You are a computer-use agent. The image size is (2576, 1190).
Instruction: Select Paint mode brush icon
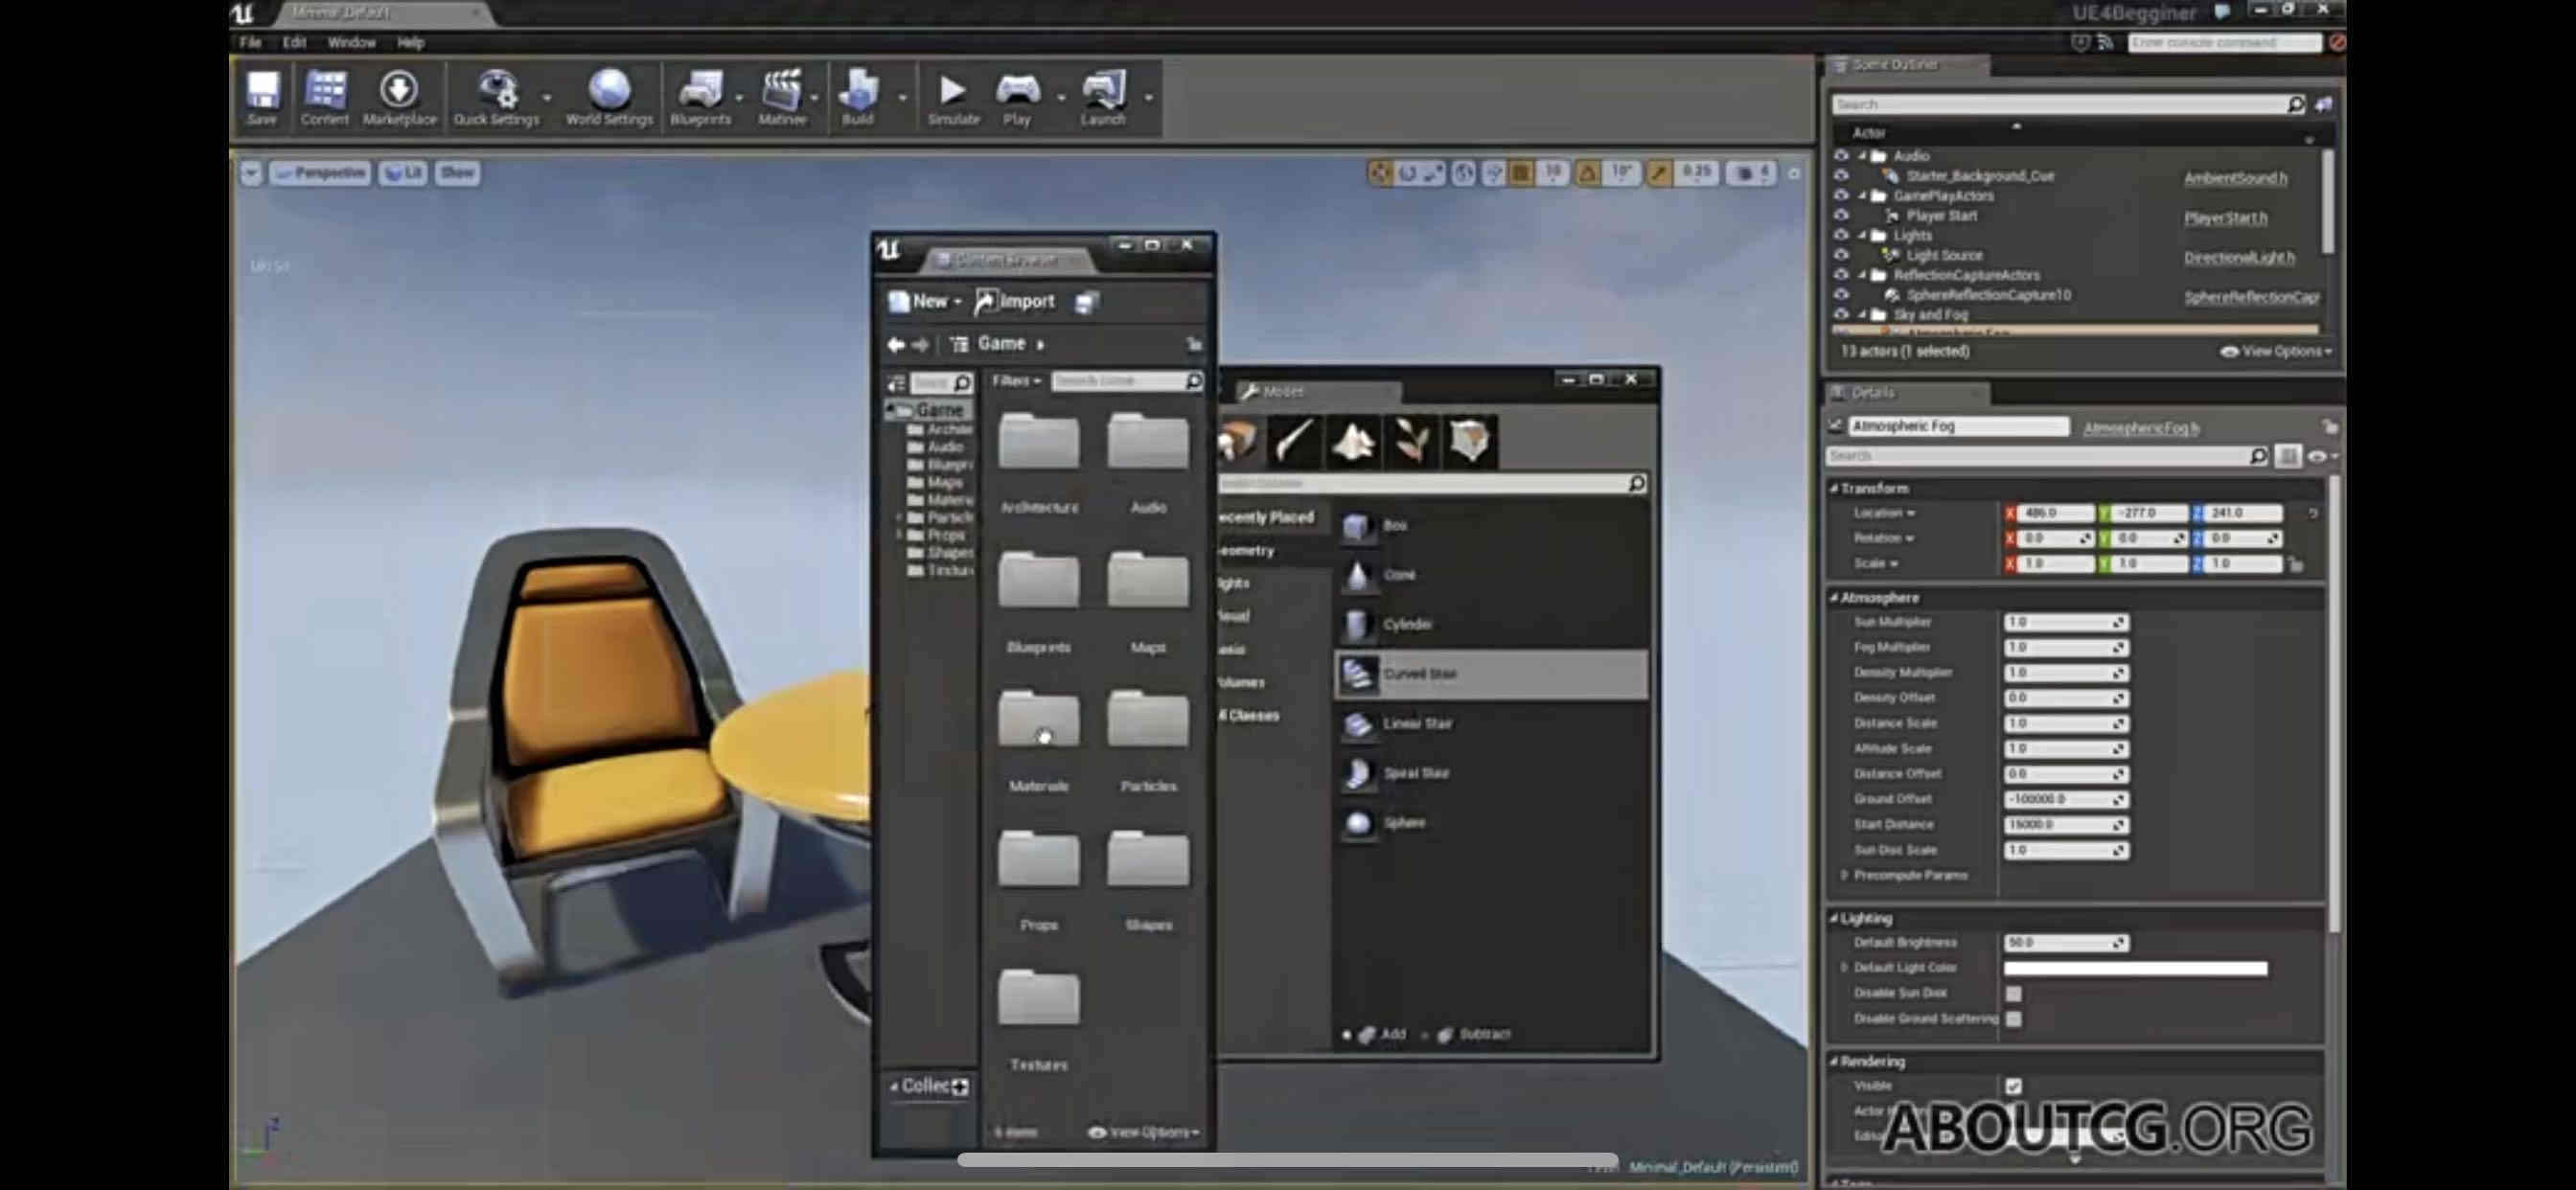pyautogui.click(x=1294, y=441)
